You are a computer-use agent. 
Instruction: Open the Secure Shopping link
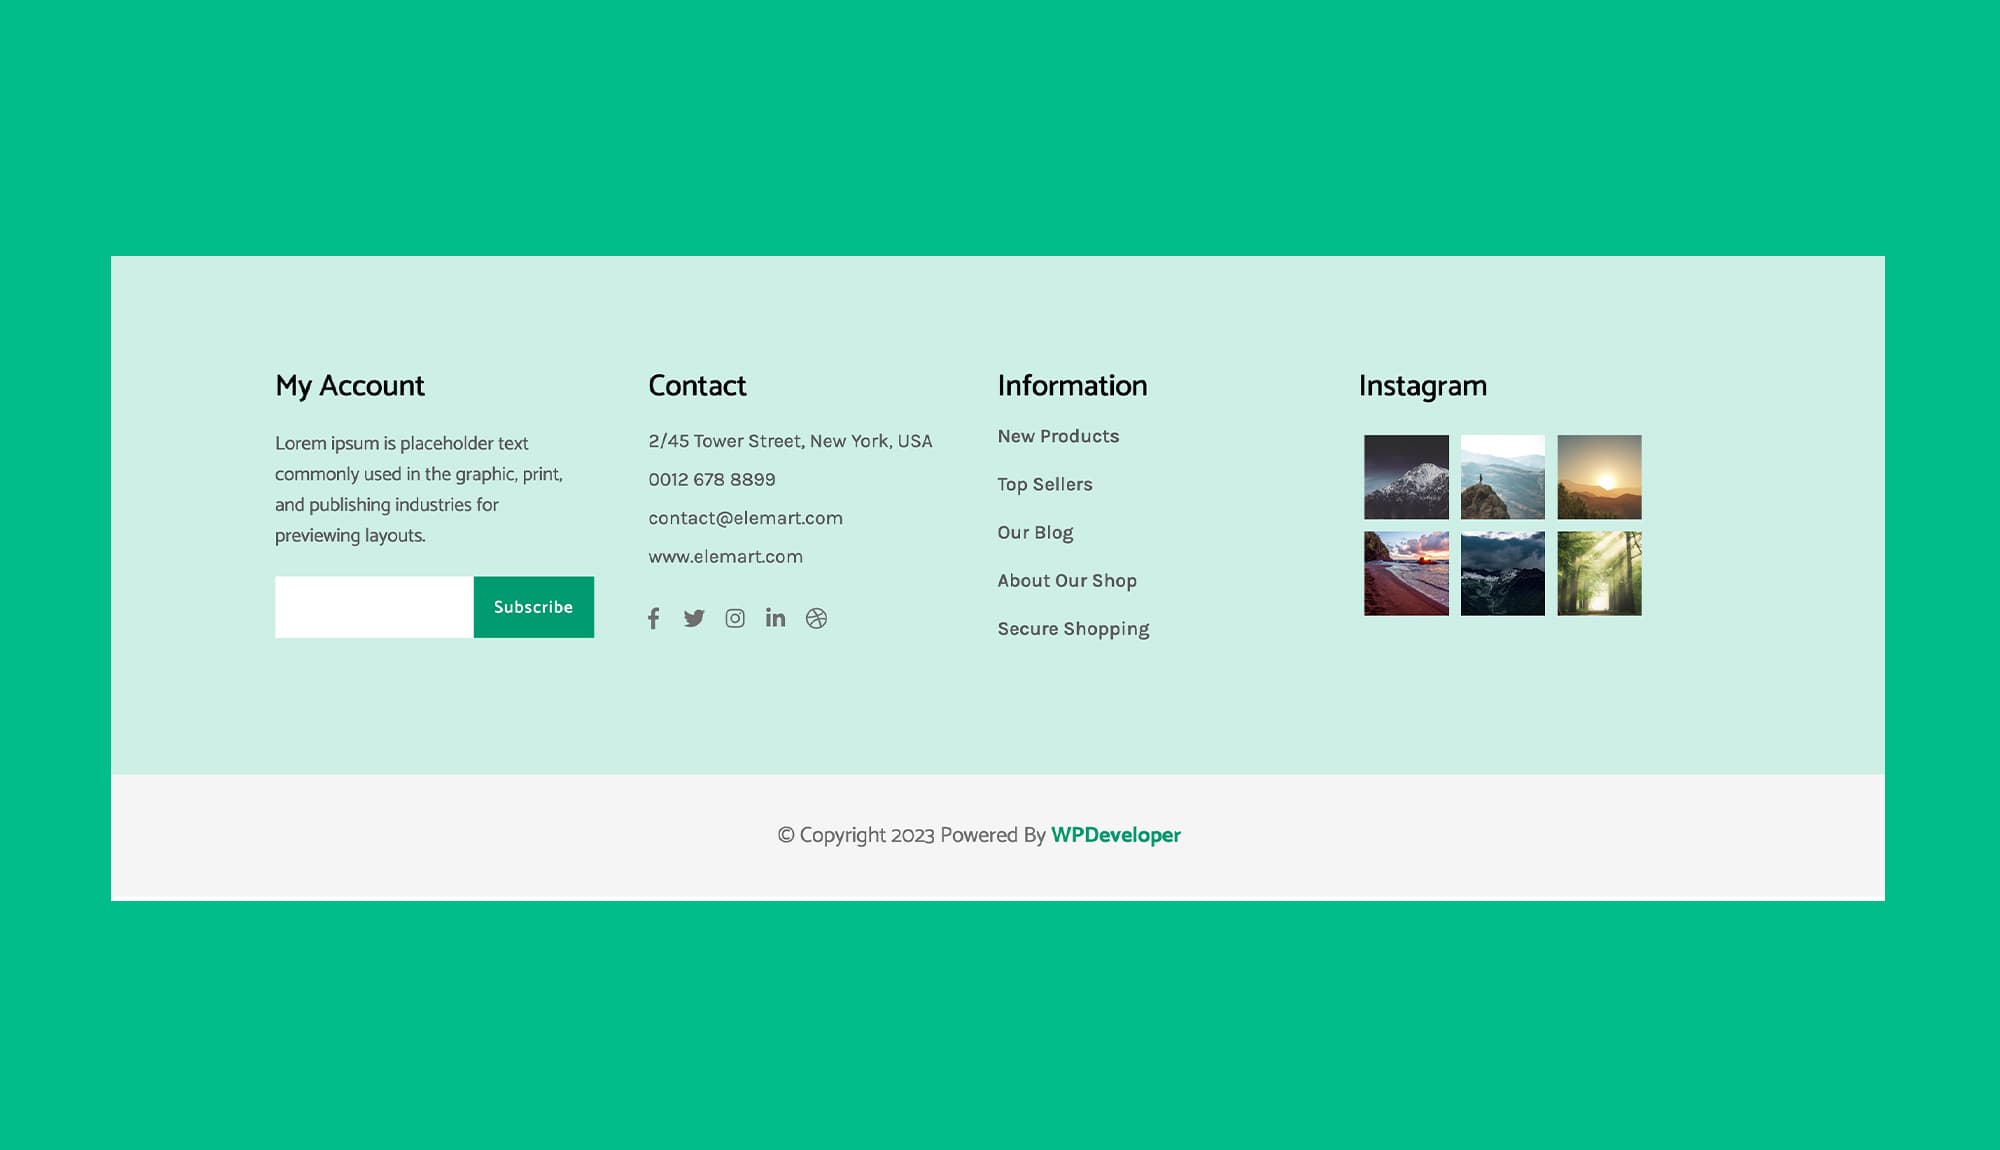1072,628
